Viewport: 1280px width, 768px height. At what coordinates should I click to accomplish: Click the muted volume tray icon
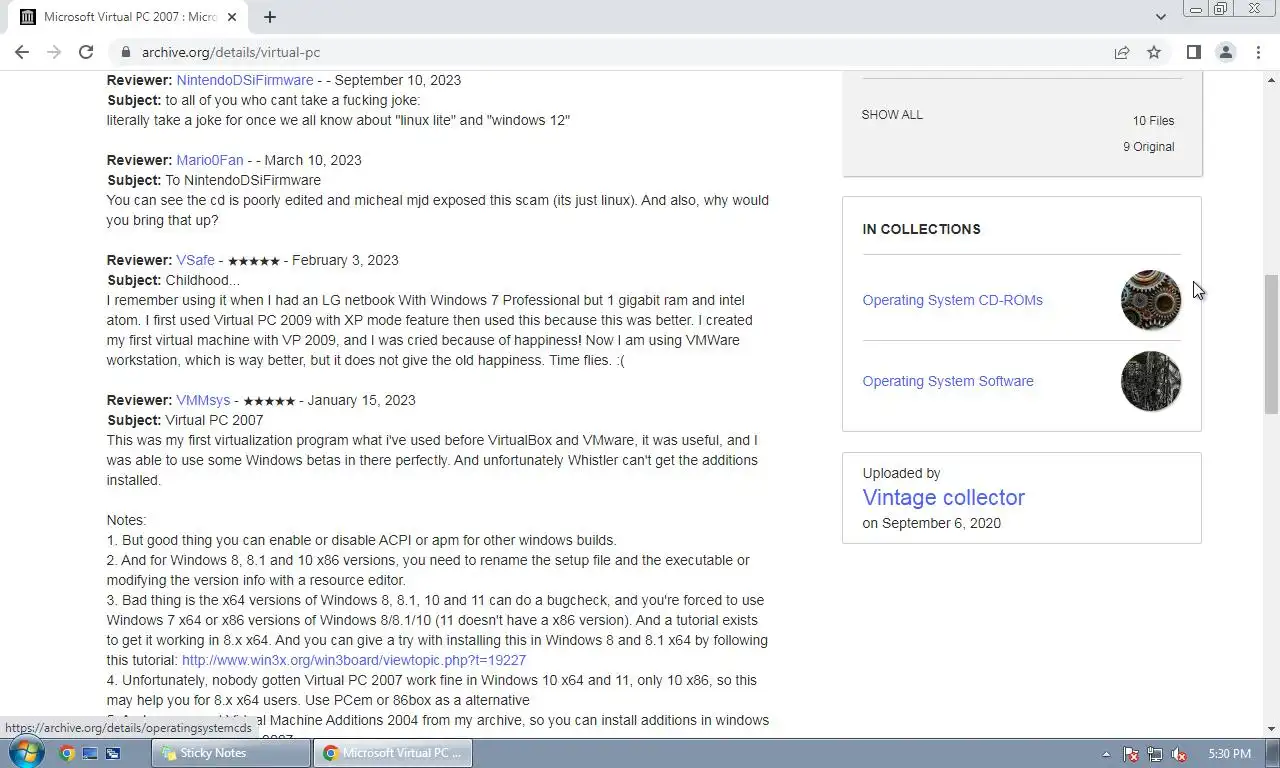coord(1179,754)
